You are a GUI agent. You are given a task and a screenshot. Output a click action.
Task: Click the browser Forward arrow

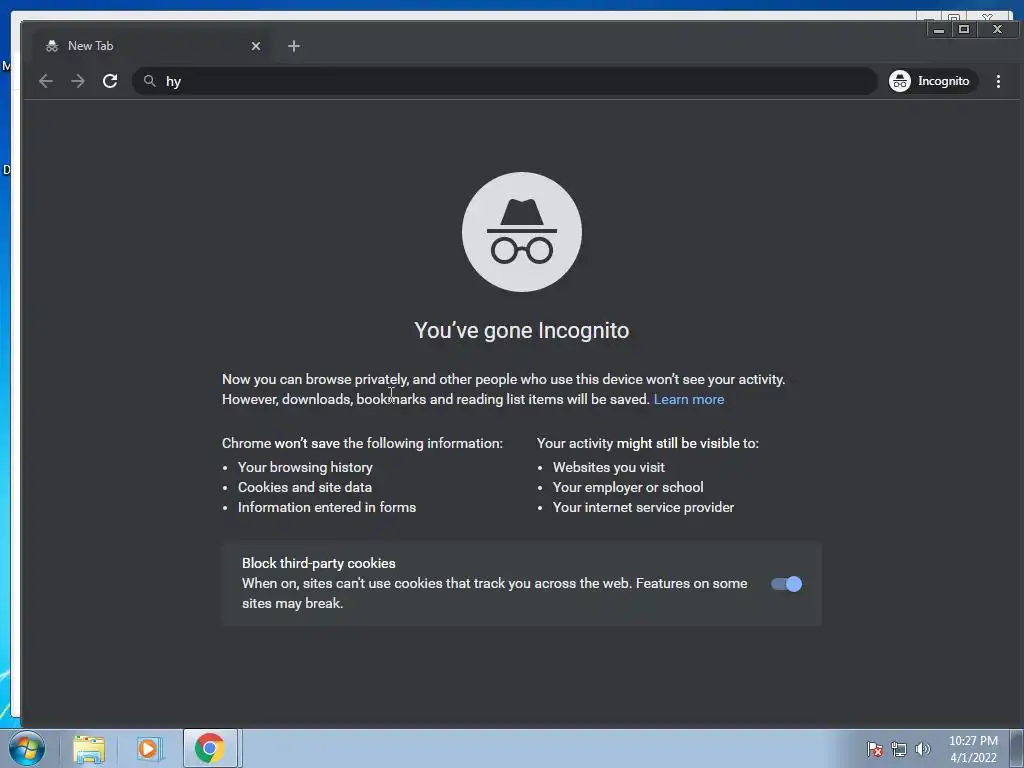click(x=78, y=81)
